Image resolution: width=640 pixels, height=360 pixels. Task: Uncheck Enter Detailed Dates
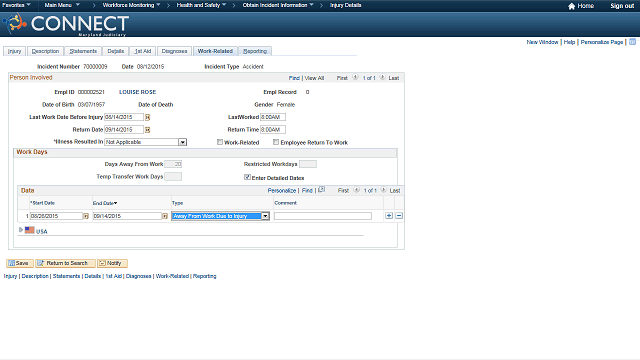[247, 177]
